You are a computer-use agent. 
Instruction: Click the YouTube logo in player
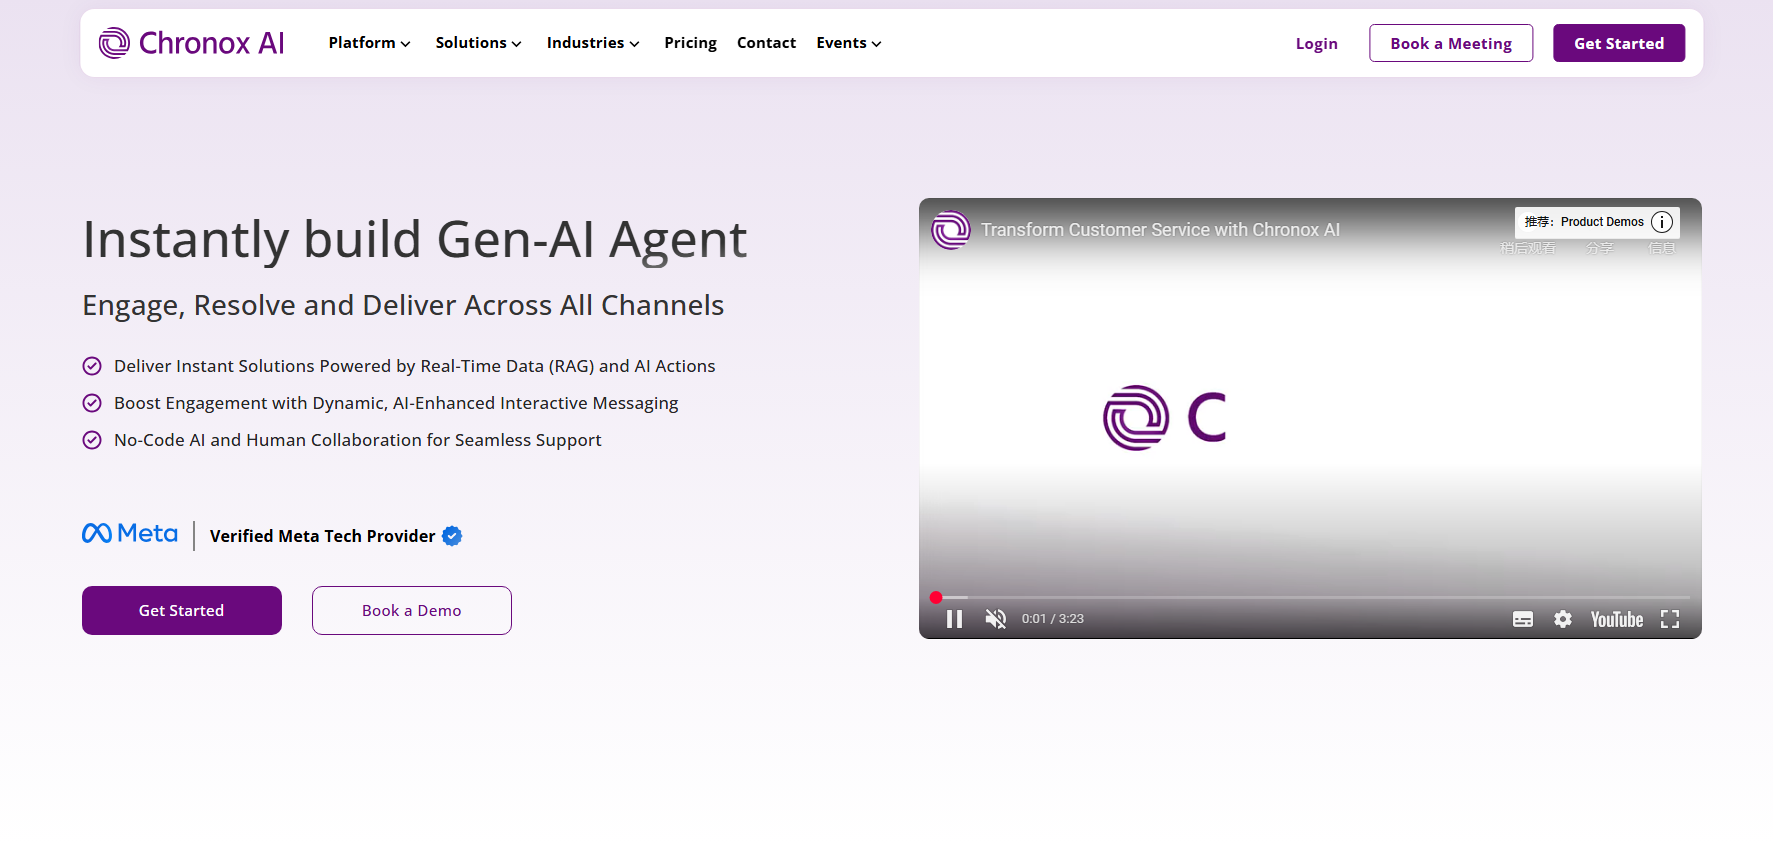coord(1616,619)
